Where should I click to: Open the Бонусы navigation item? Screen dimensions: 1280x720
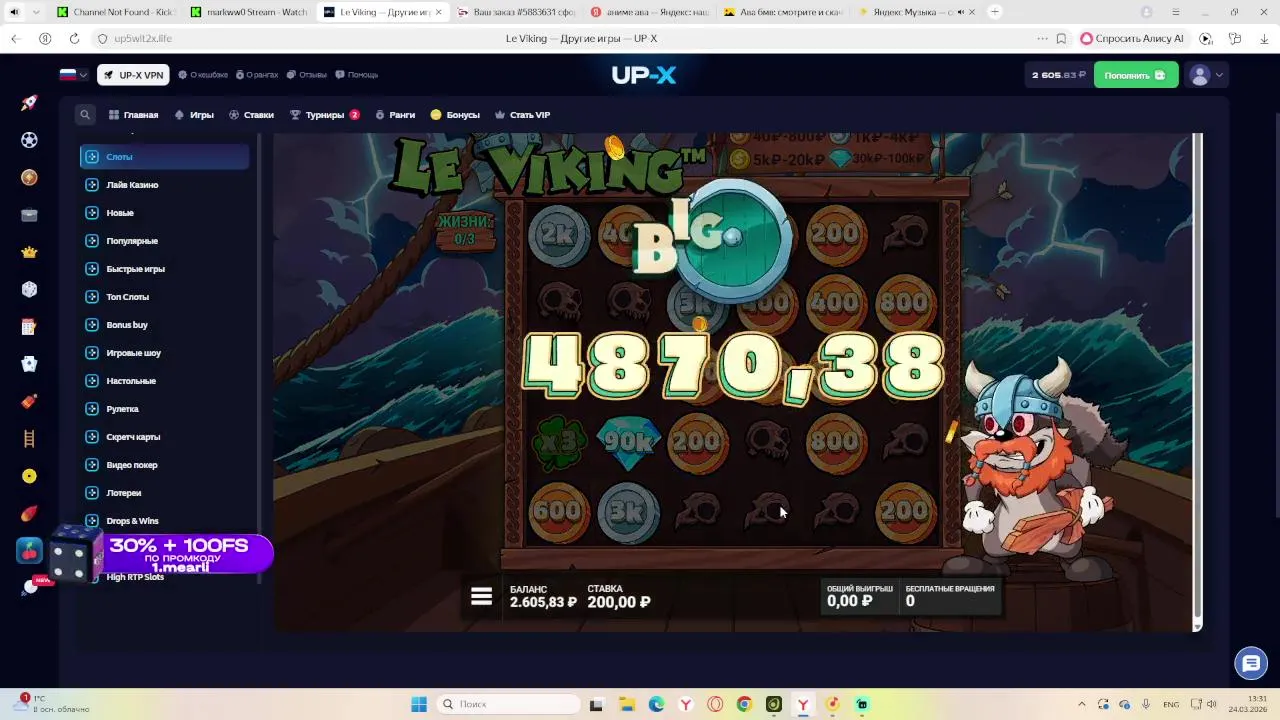[x=455, y=115]
